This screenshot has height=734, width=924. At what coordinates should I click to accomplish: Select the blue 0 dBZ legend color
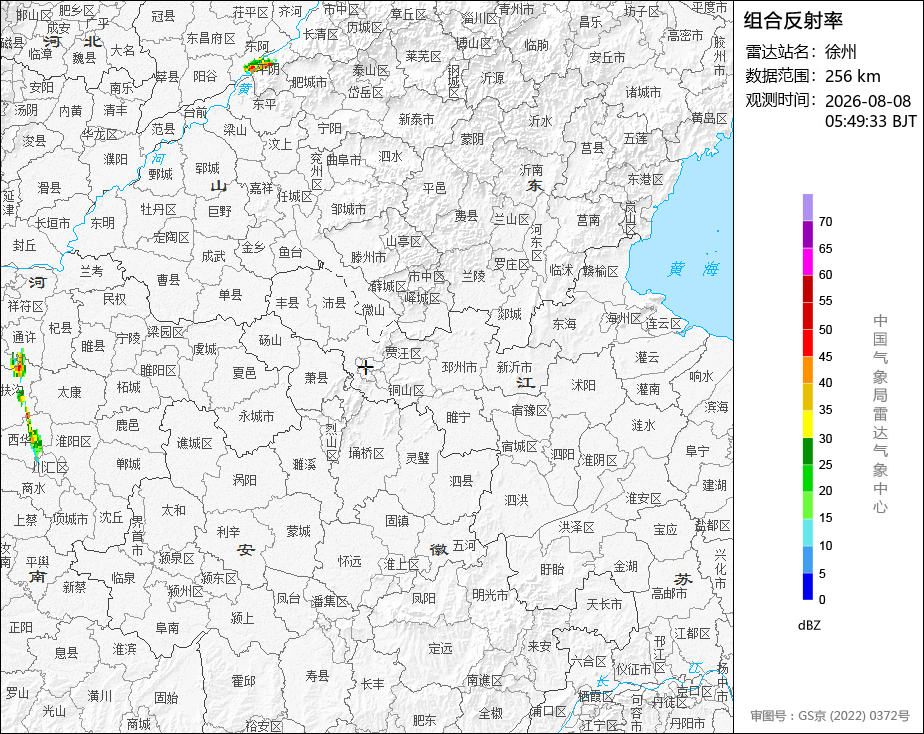[807, 587]
